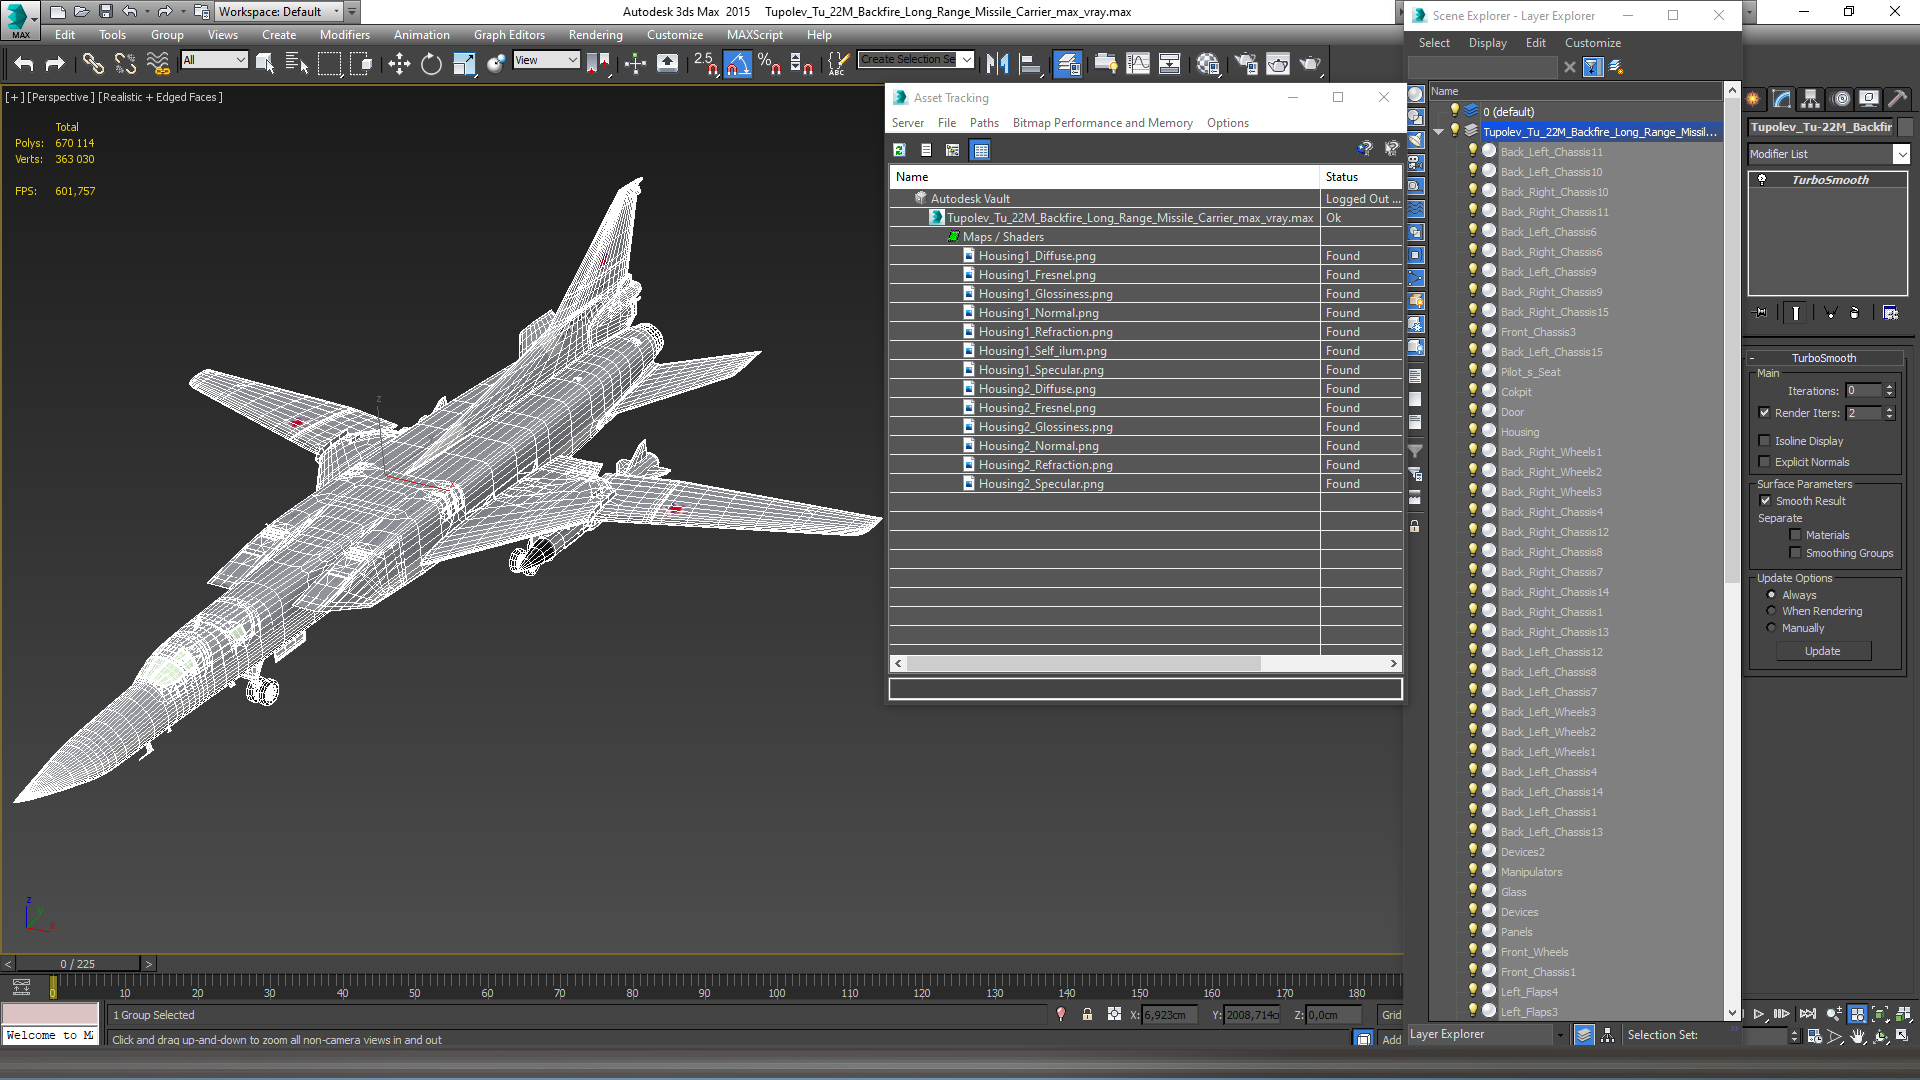Image resolution: width=1920 pixels, height=1080 pixels.
Task: Select the Manually update radio button
Action: (1771, 628)
